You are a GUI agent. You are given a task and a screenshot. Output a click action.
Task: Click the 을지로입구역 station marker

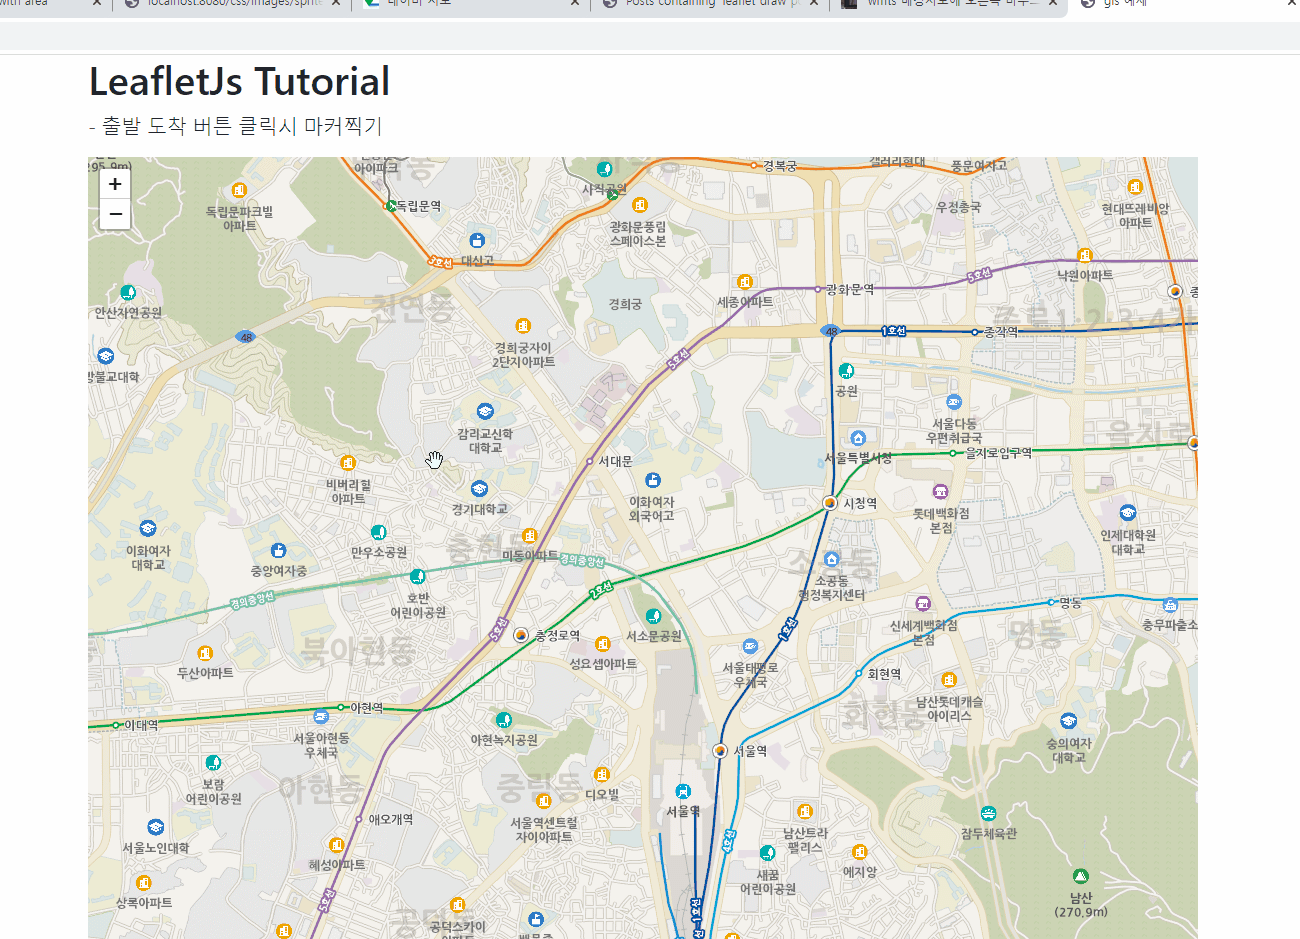tap(953, 453)
